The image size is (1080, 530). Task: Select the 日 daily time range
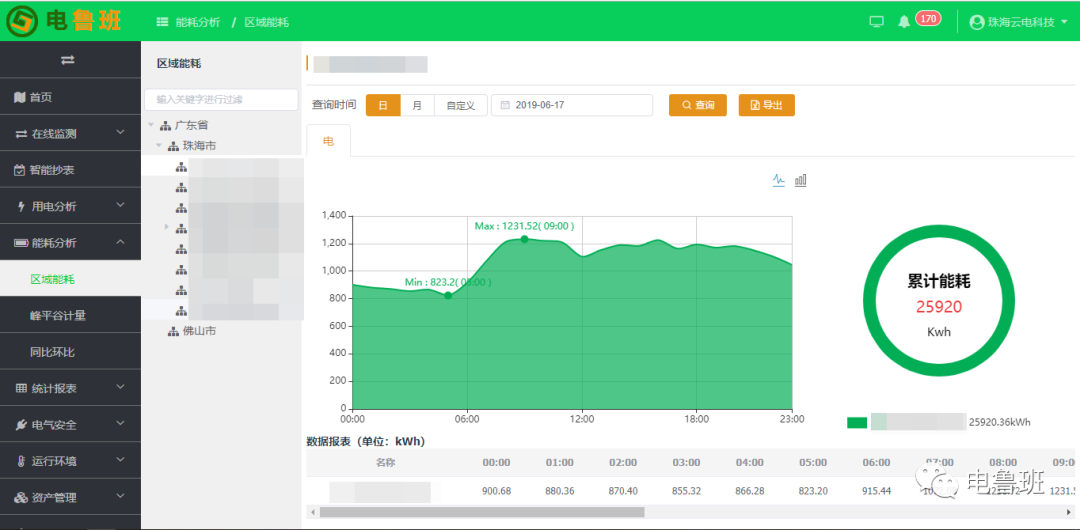pos(383,105)
